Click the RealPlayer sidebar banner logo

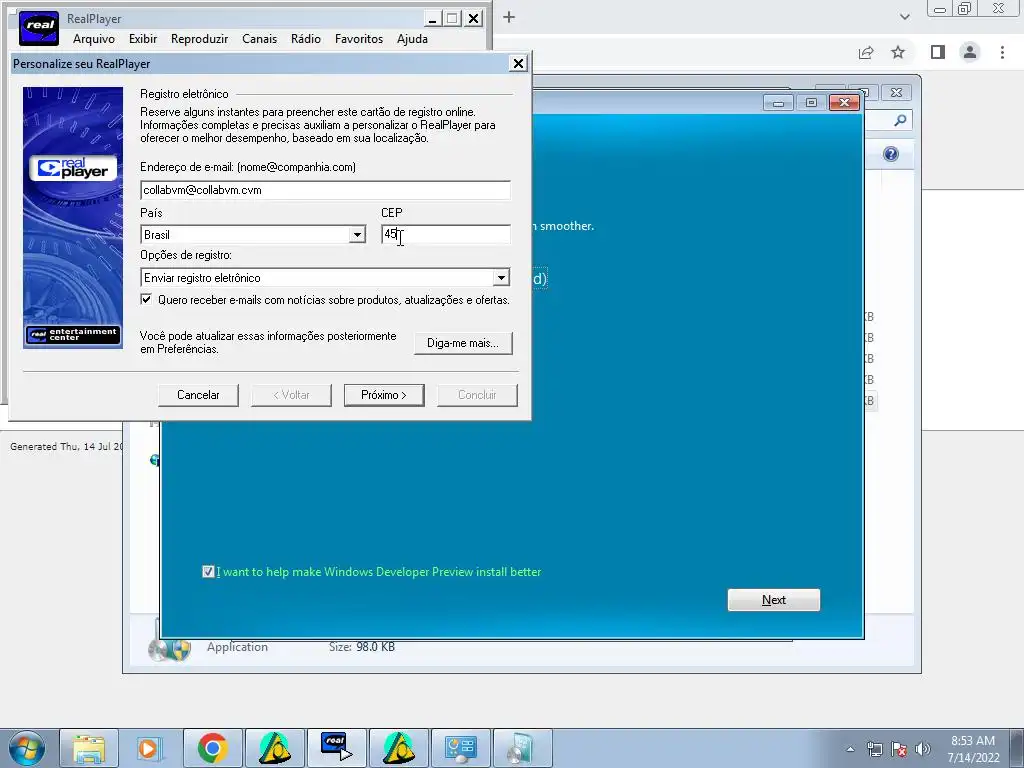tap(73, 168)
